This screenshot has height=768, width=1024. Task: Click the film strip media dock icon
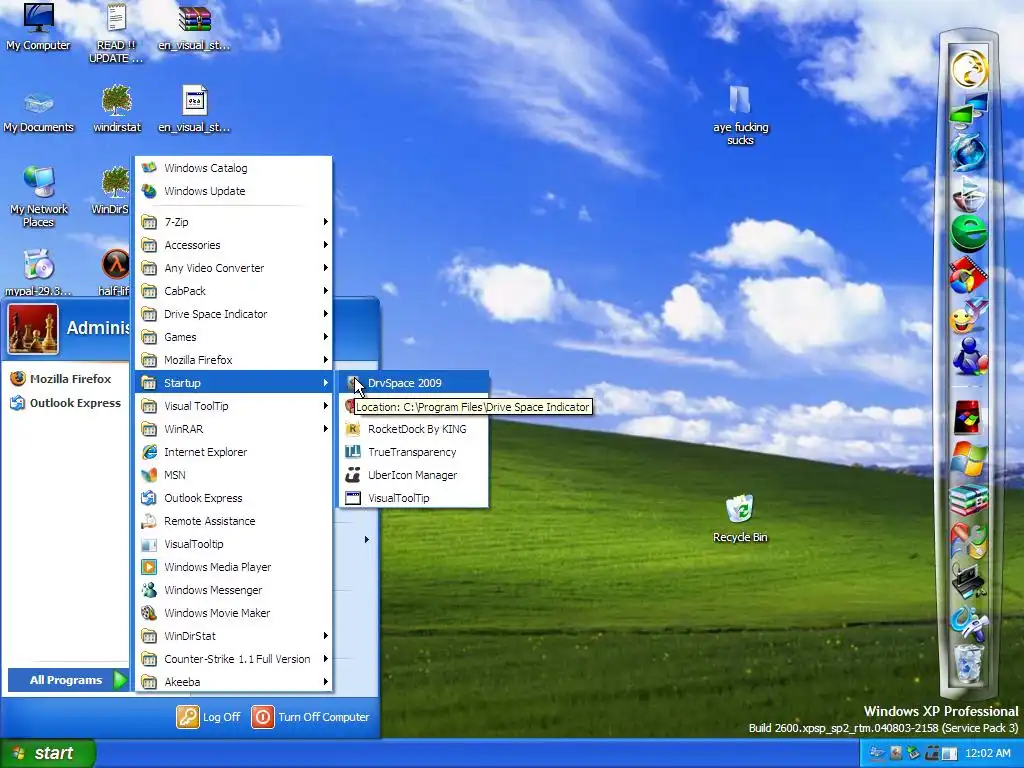968,276
